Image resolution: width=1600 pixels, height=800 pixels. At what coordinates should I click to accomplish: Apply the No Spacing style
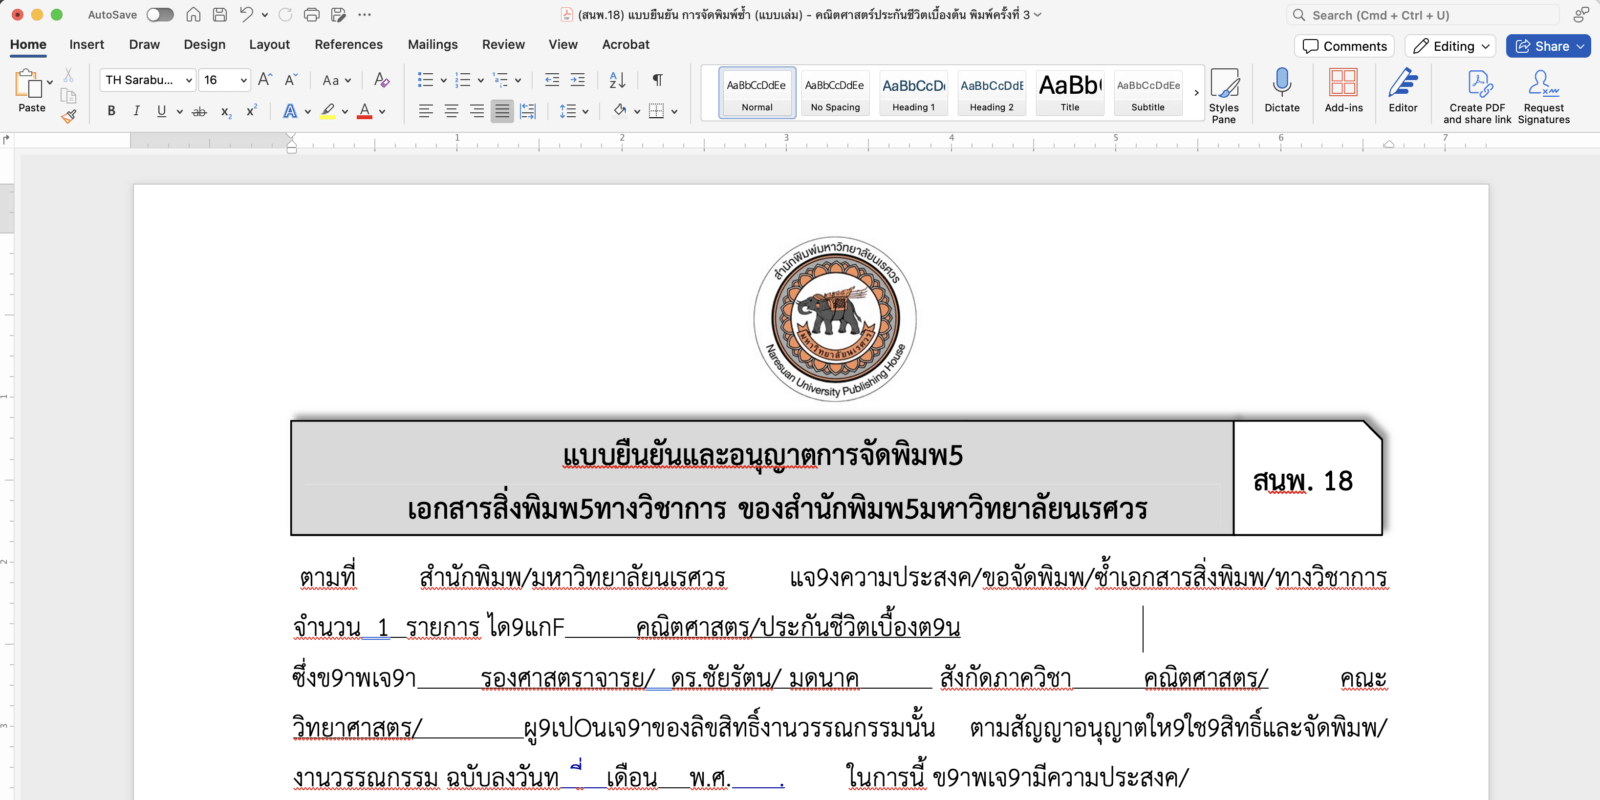(835, 93)
